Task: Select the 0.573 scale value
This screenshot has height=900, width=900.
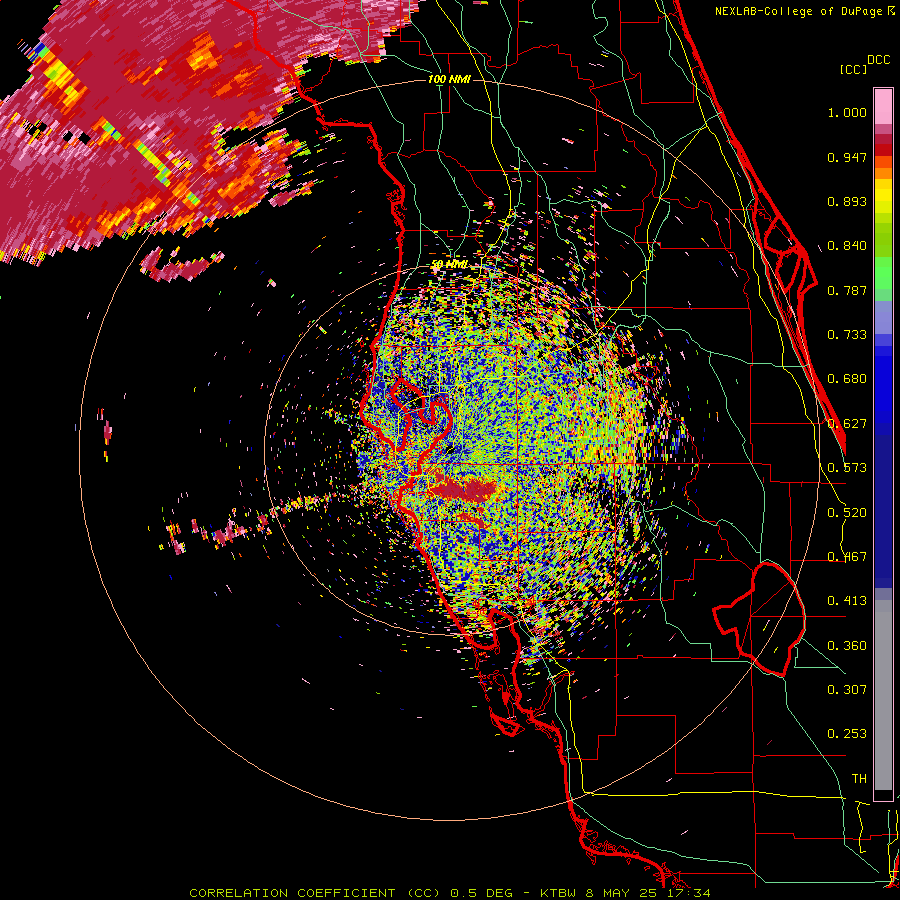Action: (x=847, y=468)
